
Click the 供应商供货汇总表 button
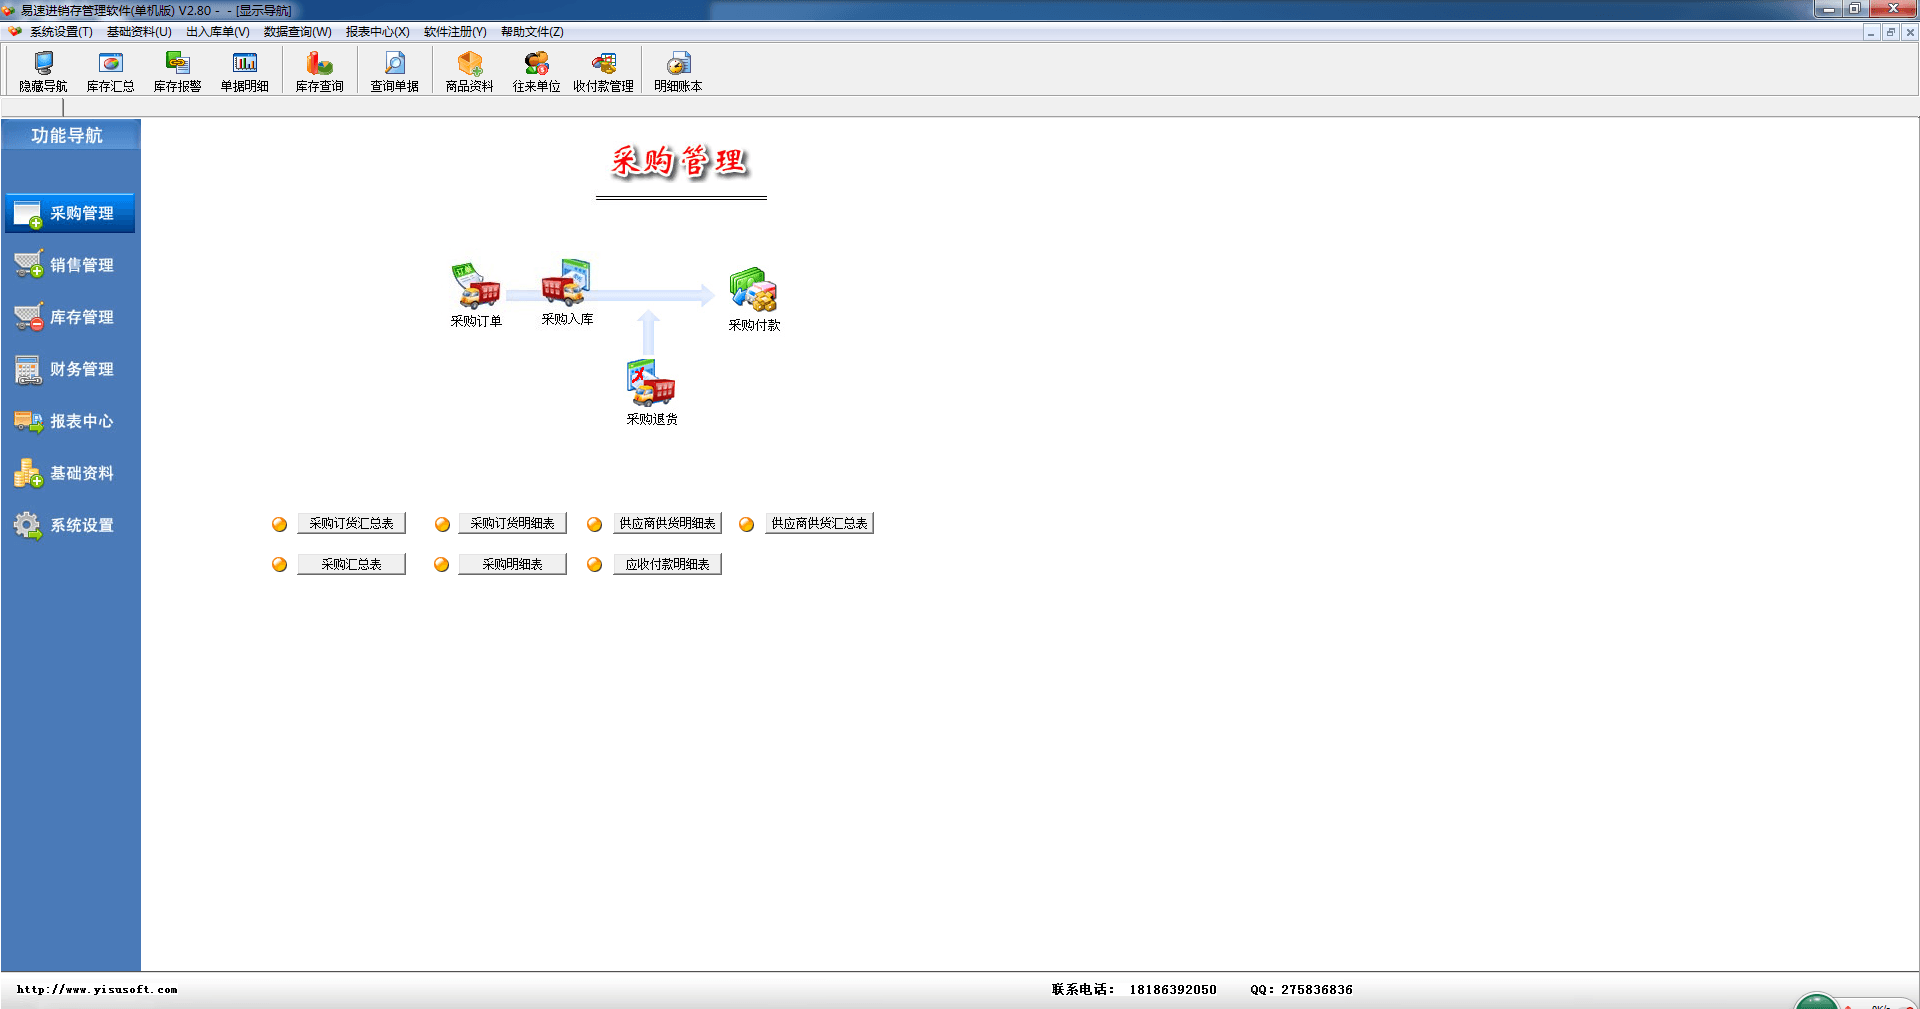(819, 523)
